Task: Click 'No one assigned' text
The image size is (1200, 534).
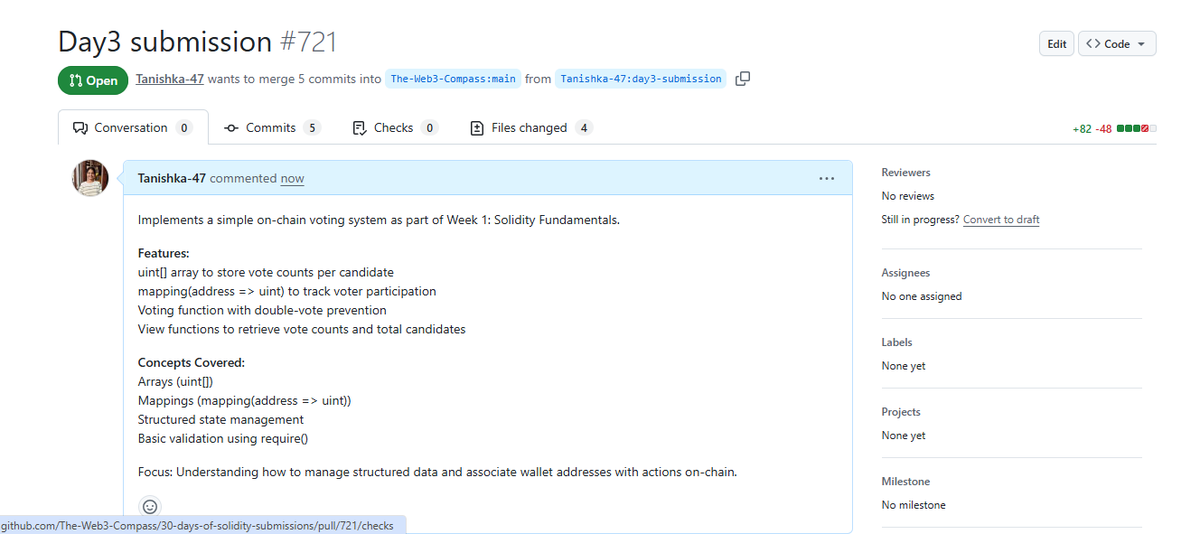Action: pos(922,296)
